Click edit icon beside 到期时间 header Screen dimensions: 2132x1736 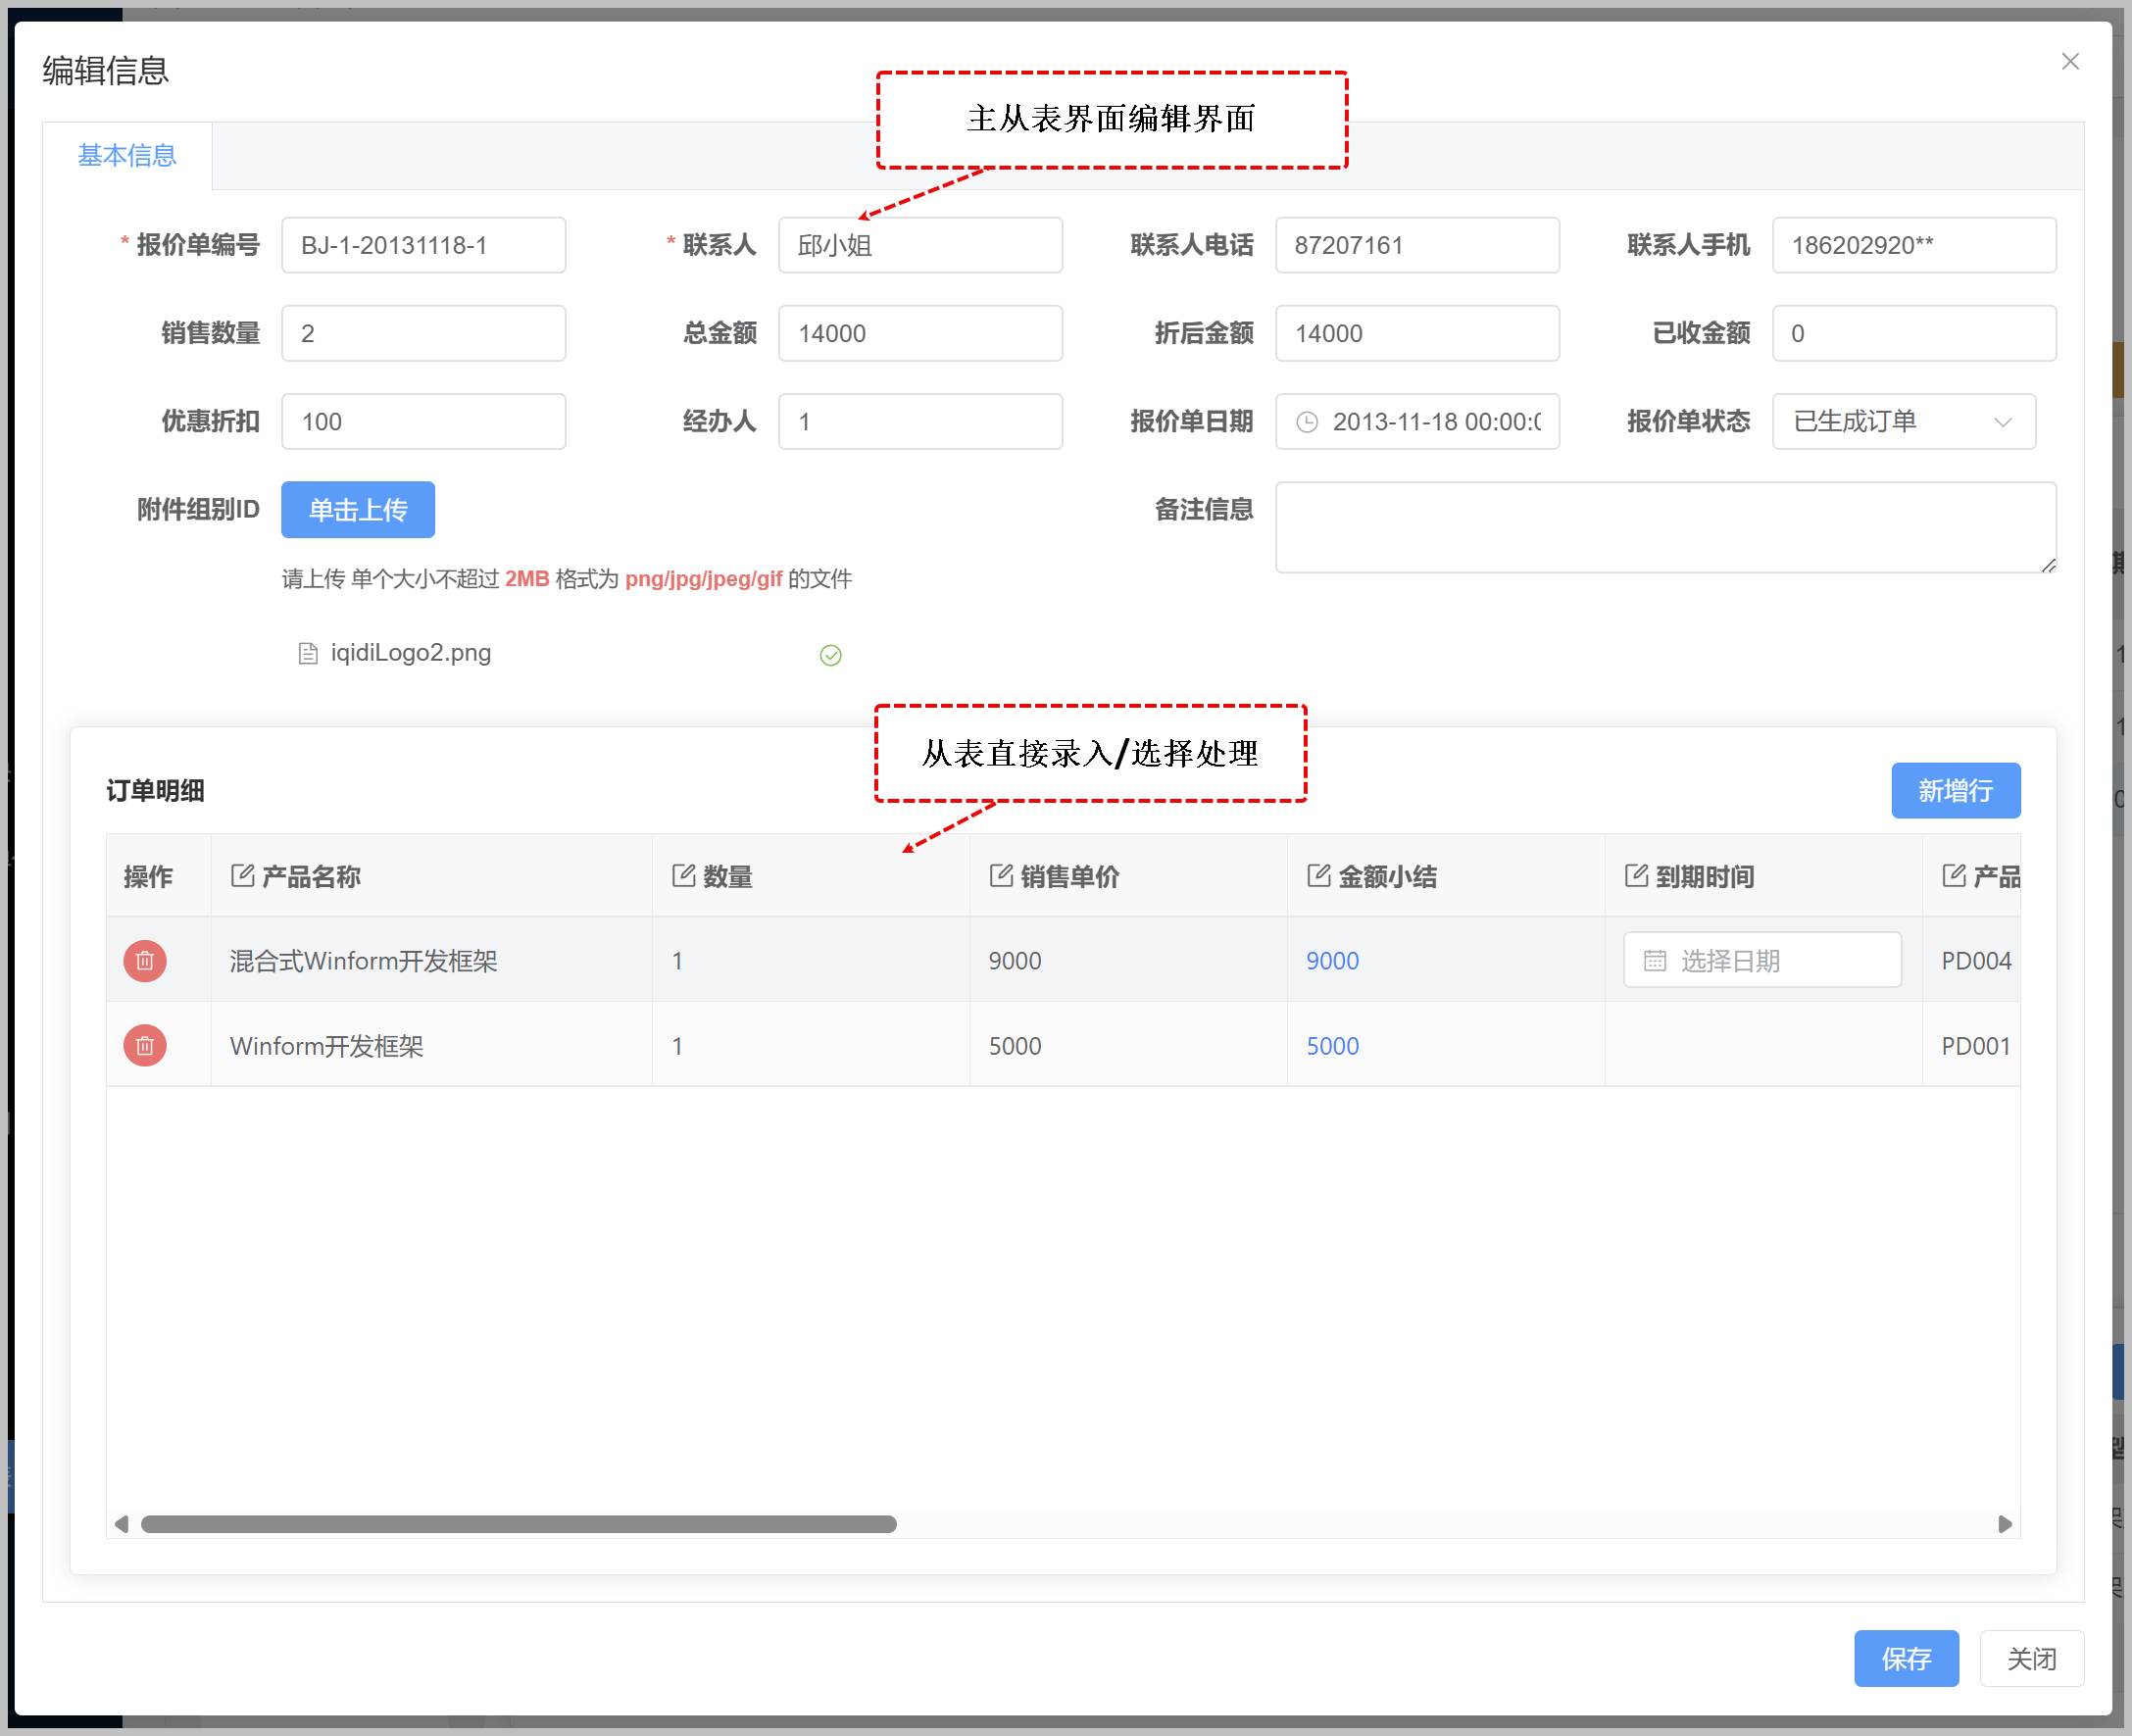[1636, 876]
